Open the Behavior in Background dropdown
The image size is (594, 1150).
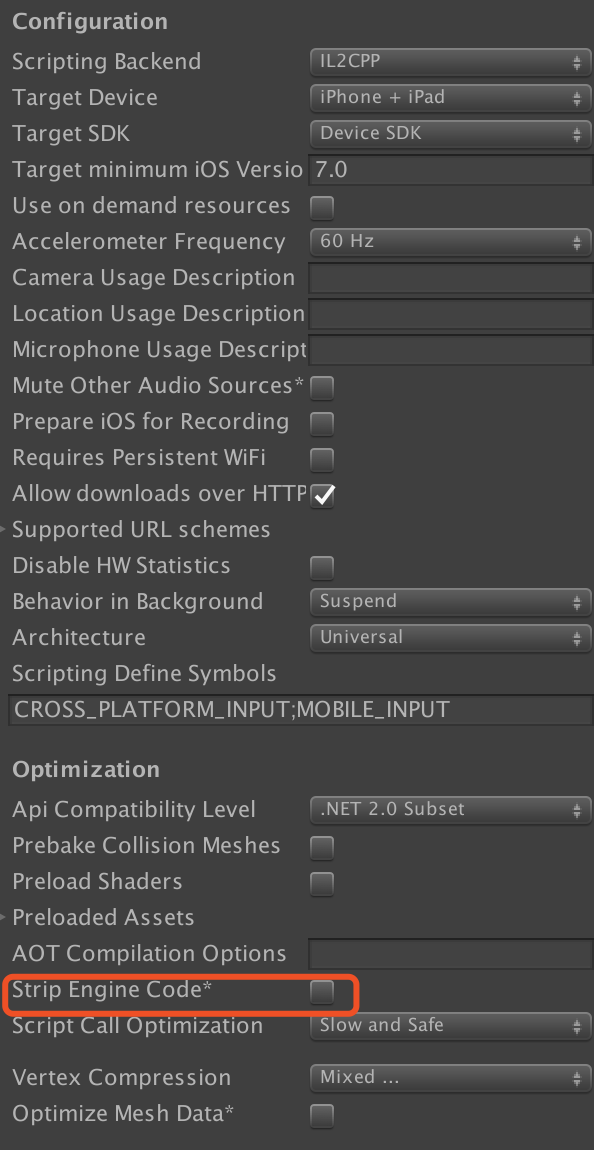click(x=450, y=602)
